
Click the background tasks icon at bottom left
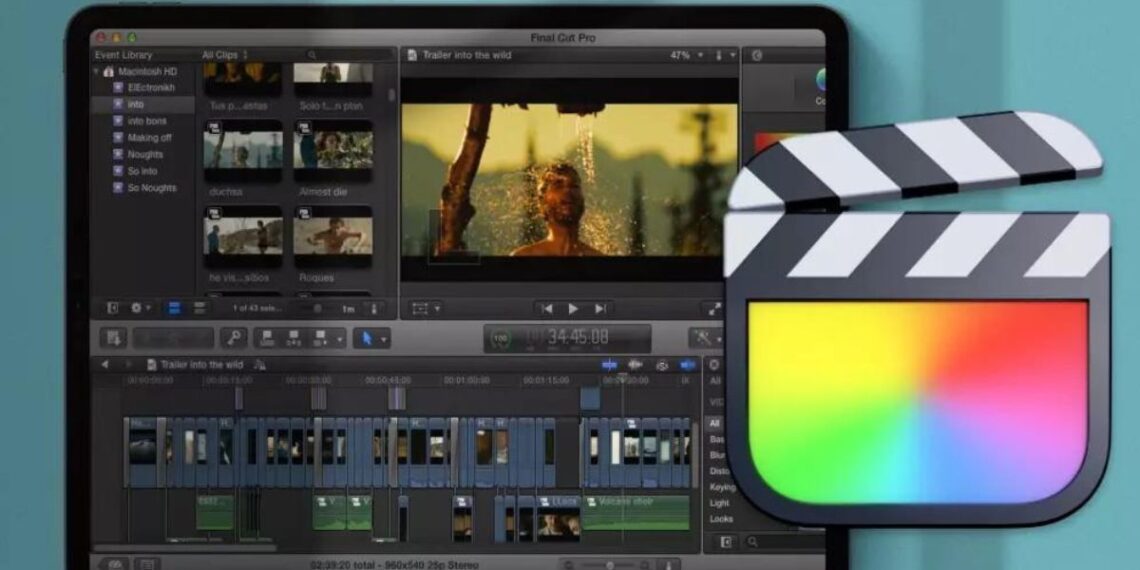pyautogui.click(x=113, y=564)
